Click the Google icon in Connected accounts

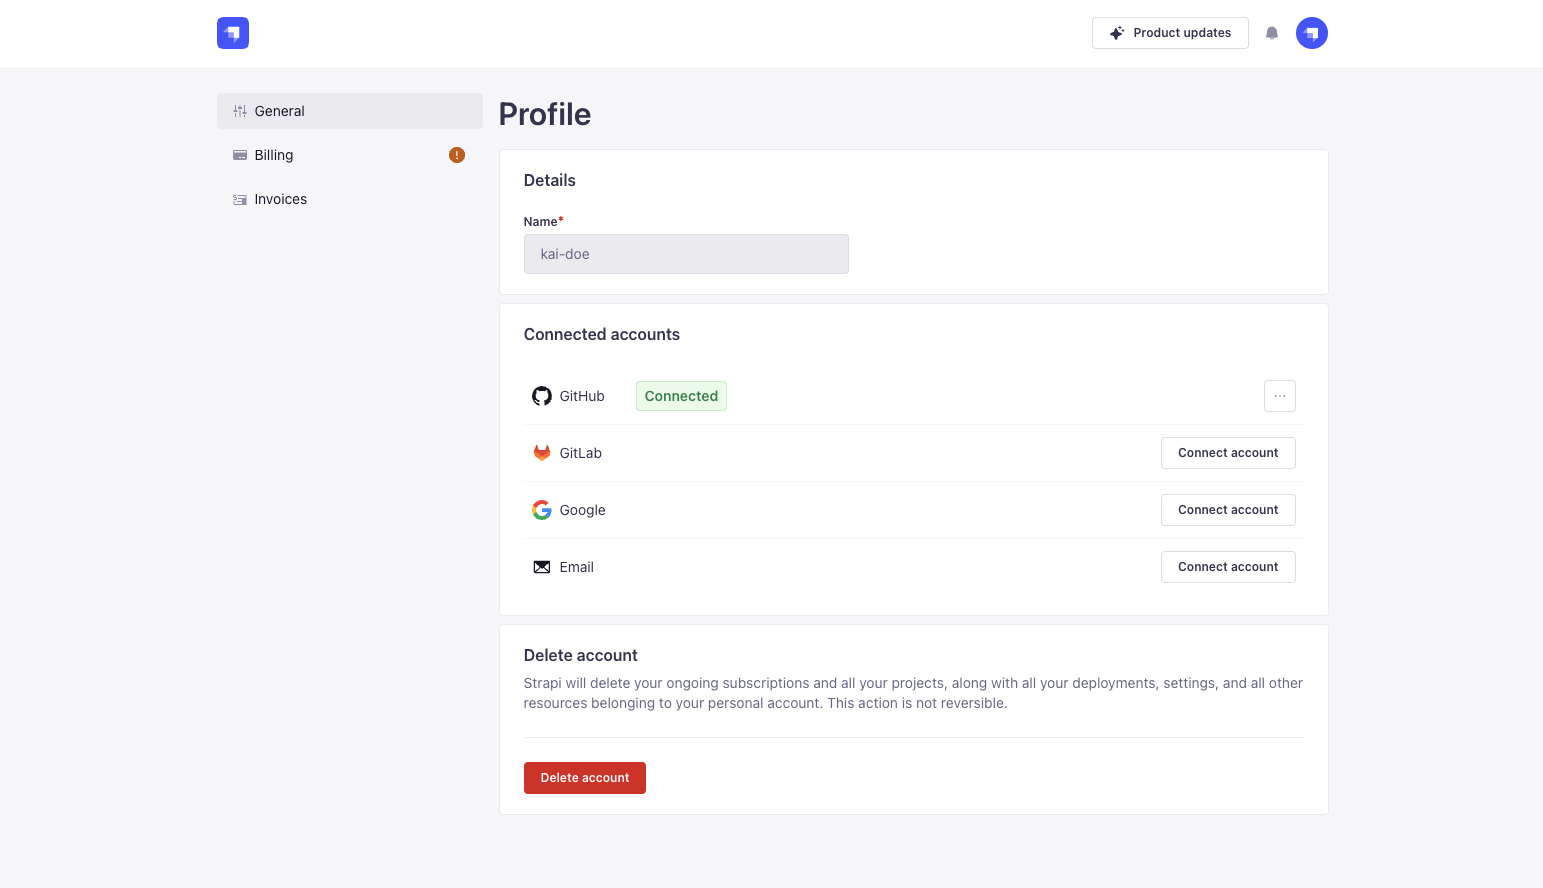click(541, 509)
